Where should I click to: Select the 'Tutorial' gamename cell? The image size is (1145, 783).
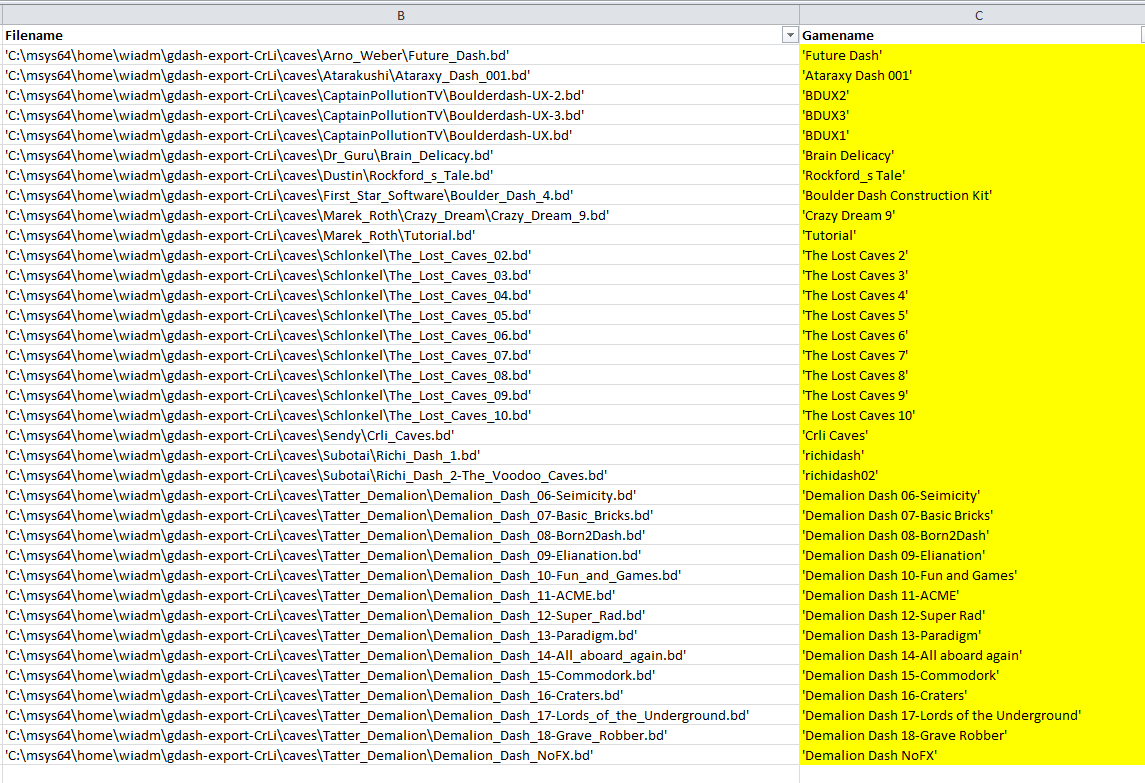(x=970, y=236)
